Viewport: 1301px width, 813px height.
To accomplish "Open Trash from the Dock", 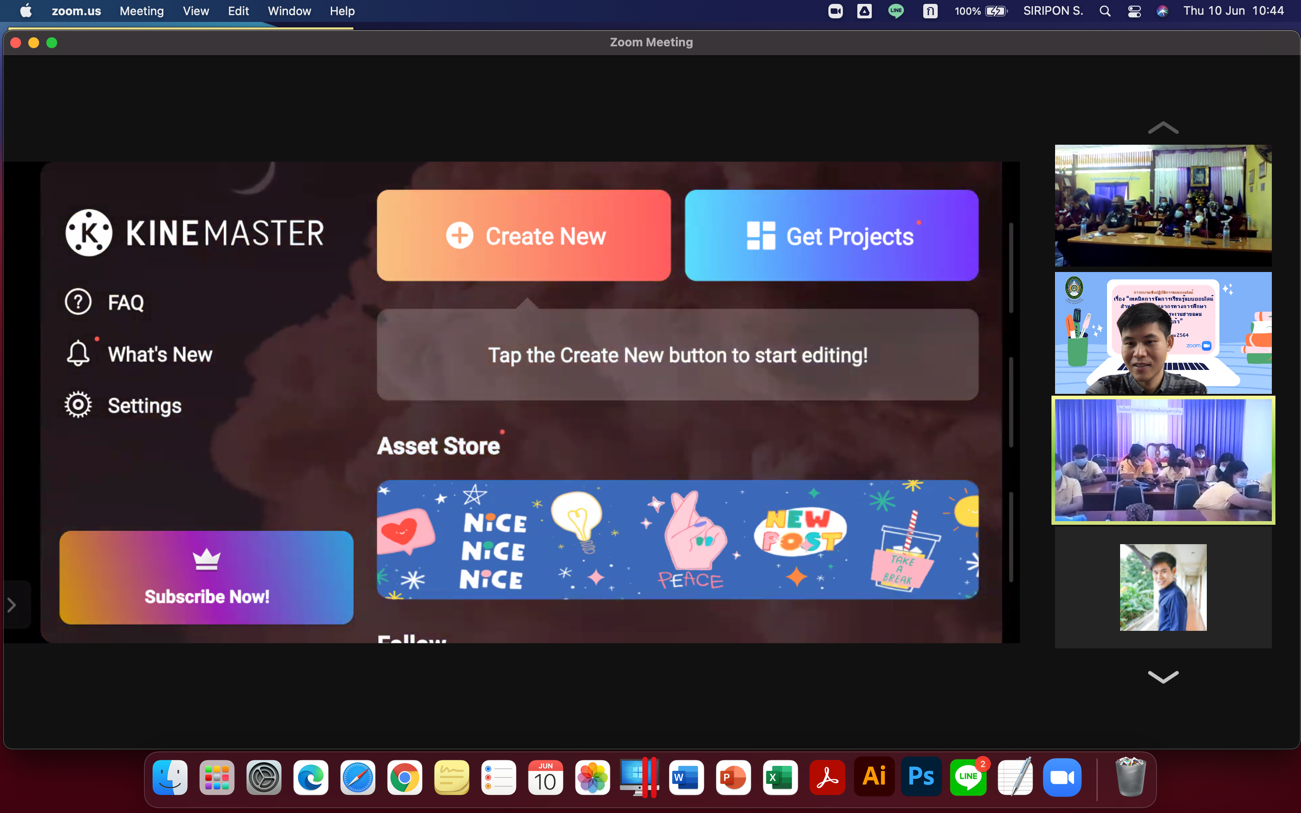I will coord(1130,778).
